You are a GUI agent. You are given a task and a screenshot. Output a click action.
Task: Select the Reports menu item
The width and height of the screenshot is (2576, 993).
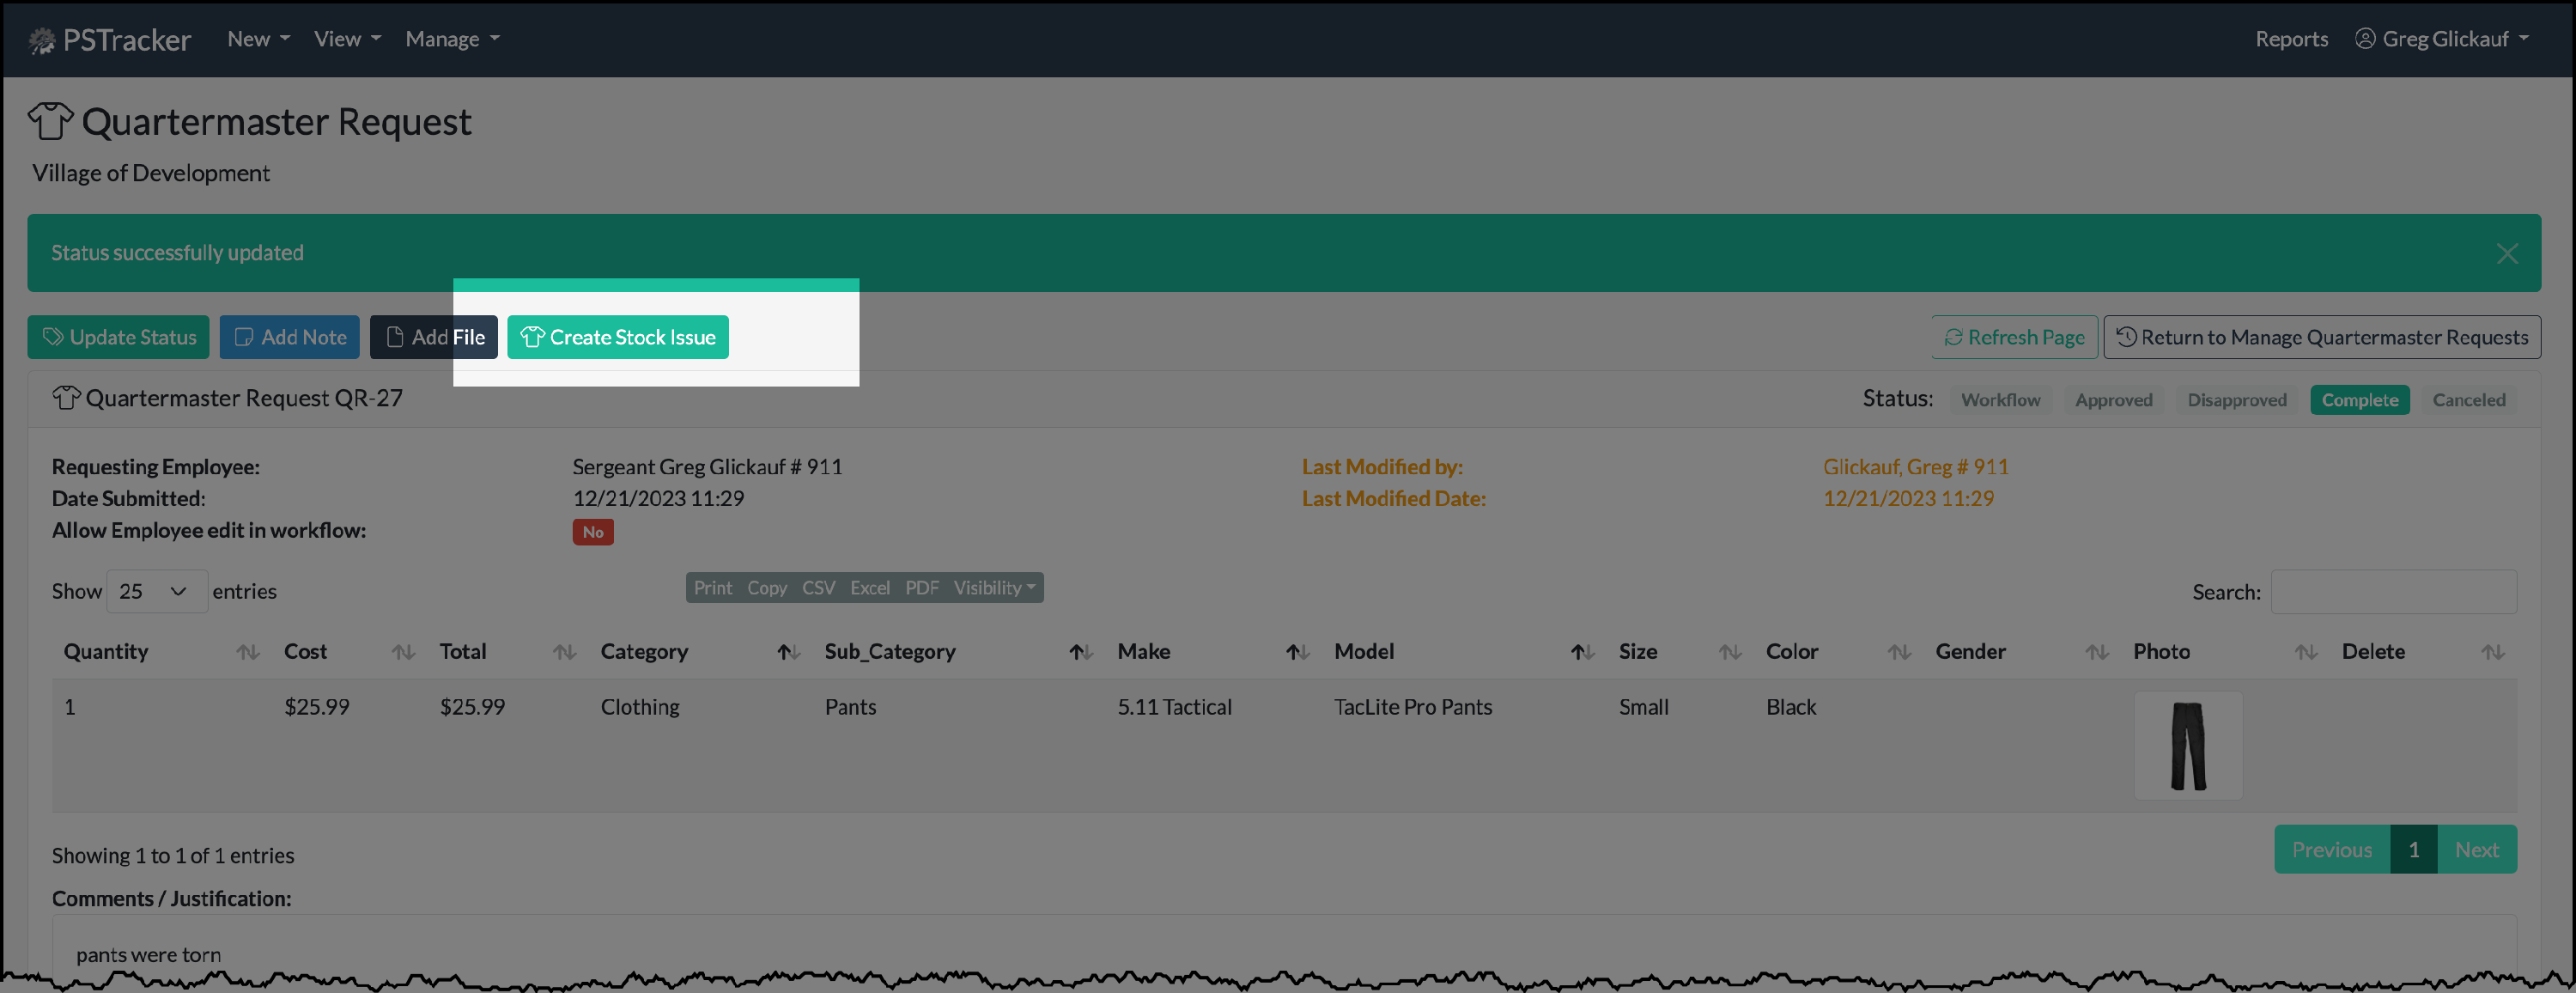coord(2291,39)
